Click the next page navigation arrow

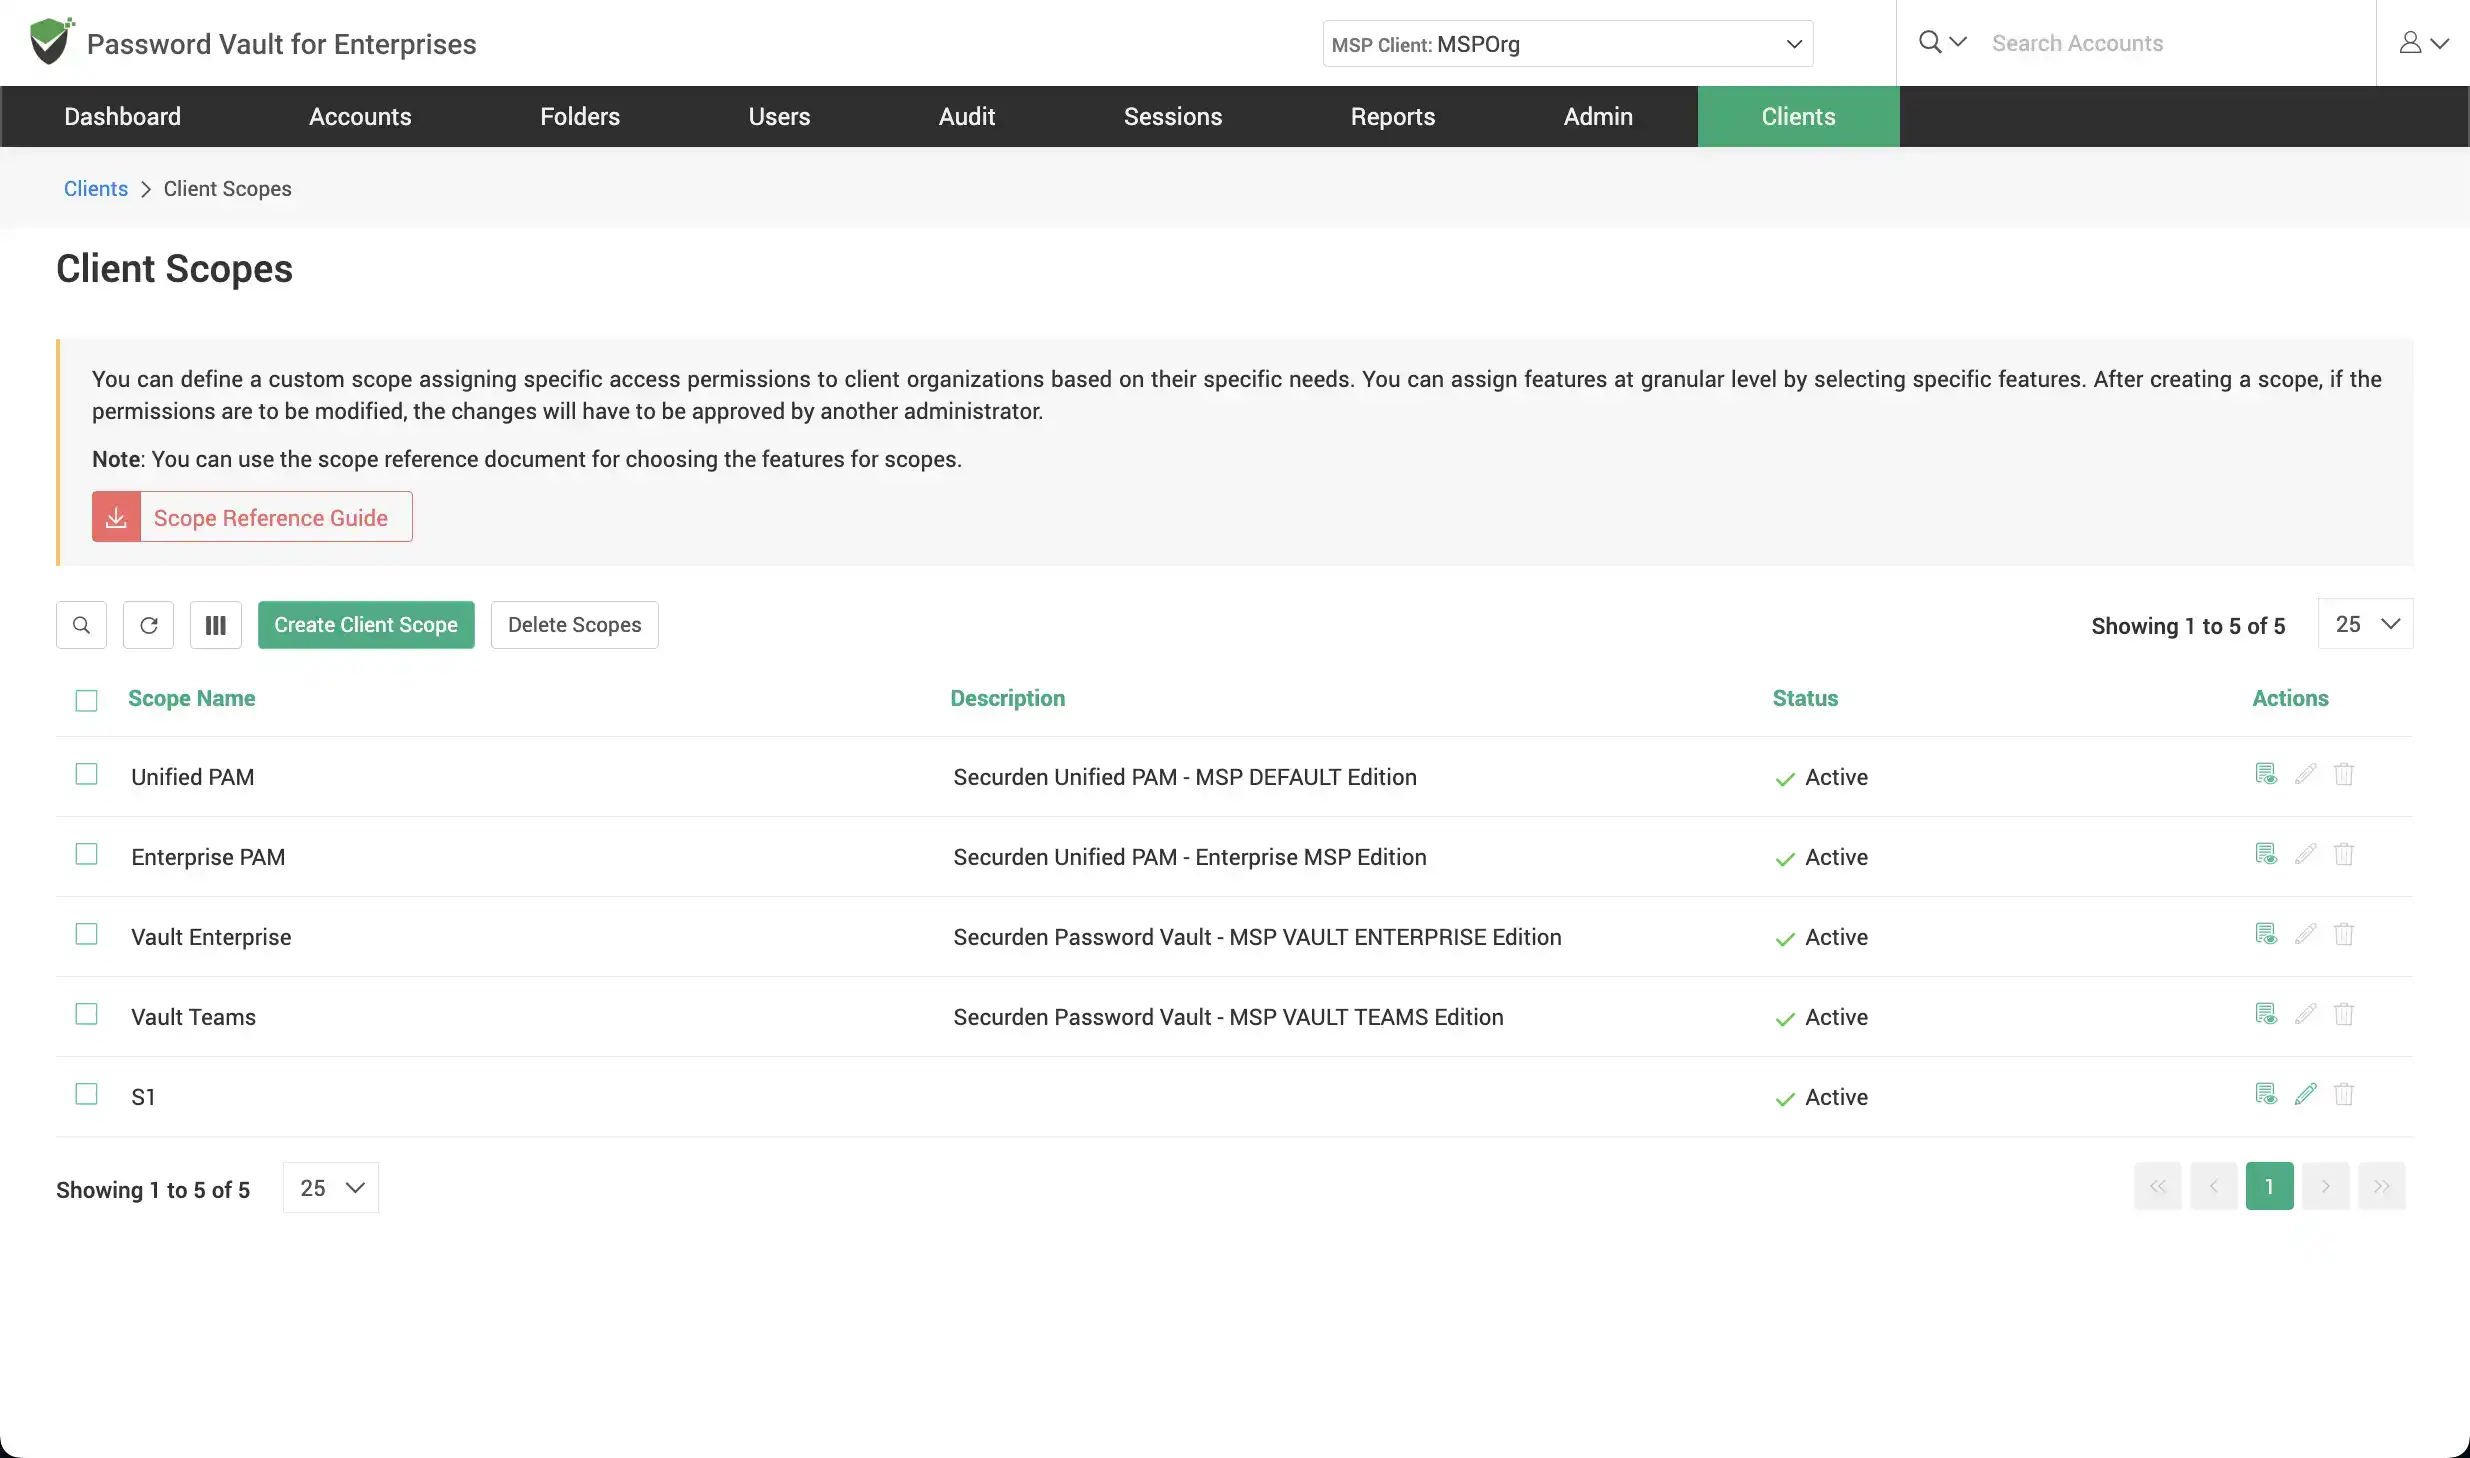(2324, 1185)
